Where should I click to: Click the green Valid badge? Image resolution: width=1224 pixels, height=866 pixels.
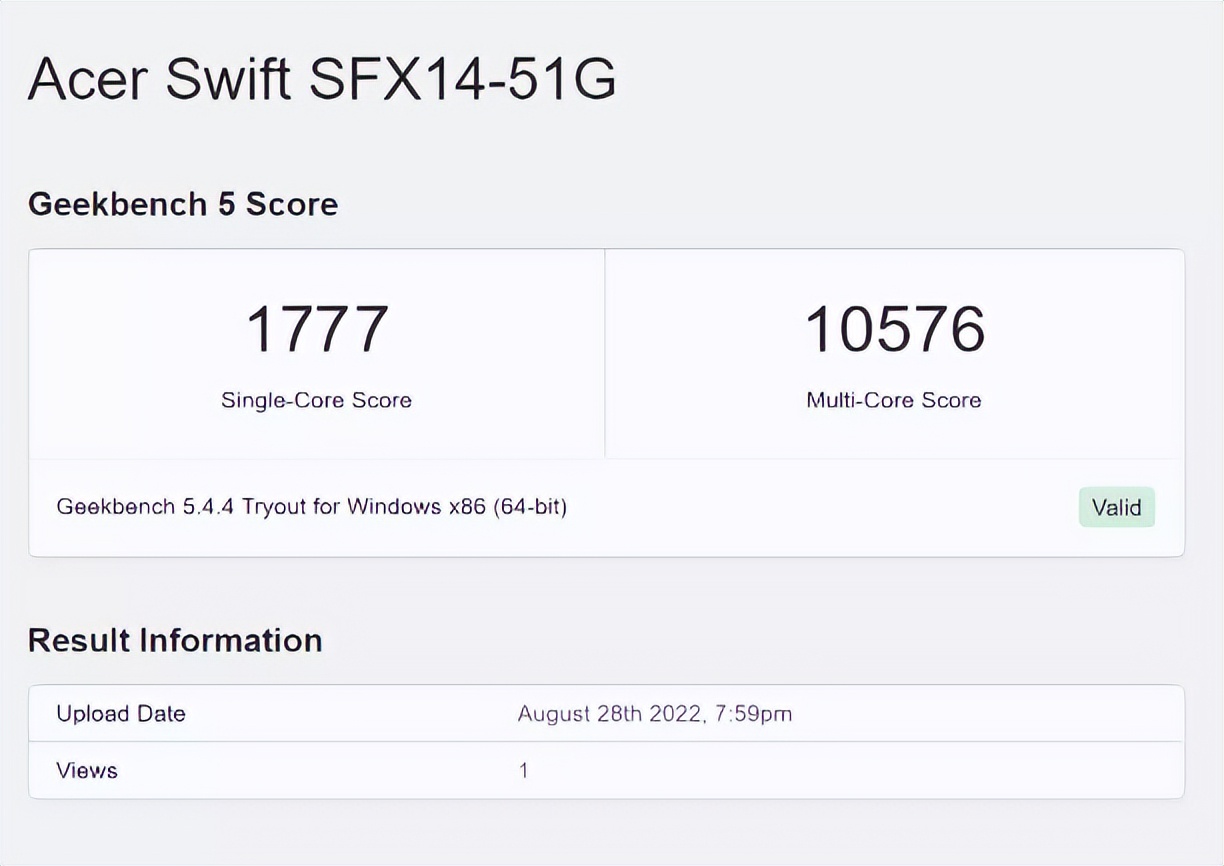[1116, 507]
